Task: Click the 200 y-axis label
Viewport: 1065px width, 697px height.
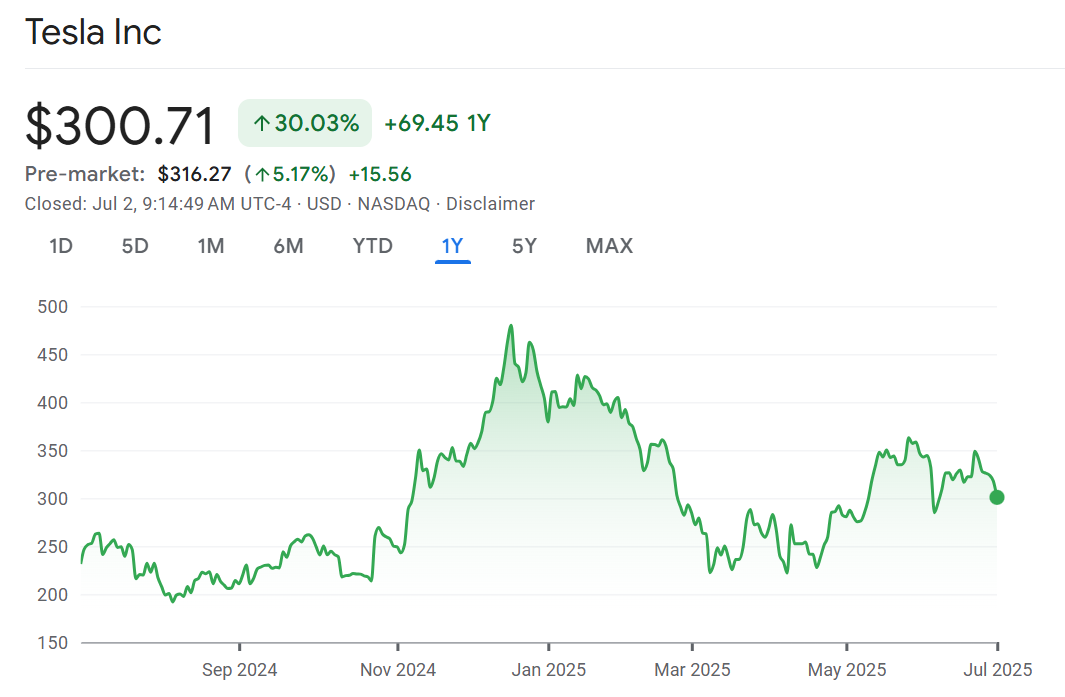Action: [x=52, y=595]
